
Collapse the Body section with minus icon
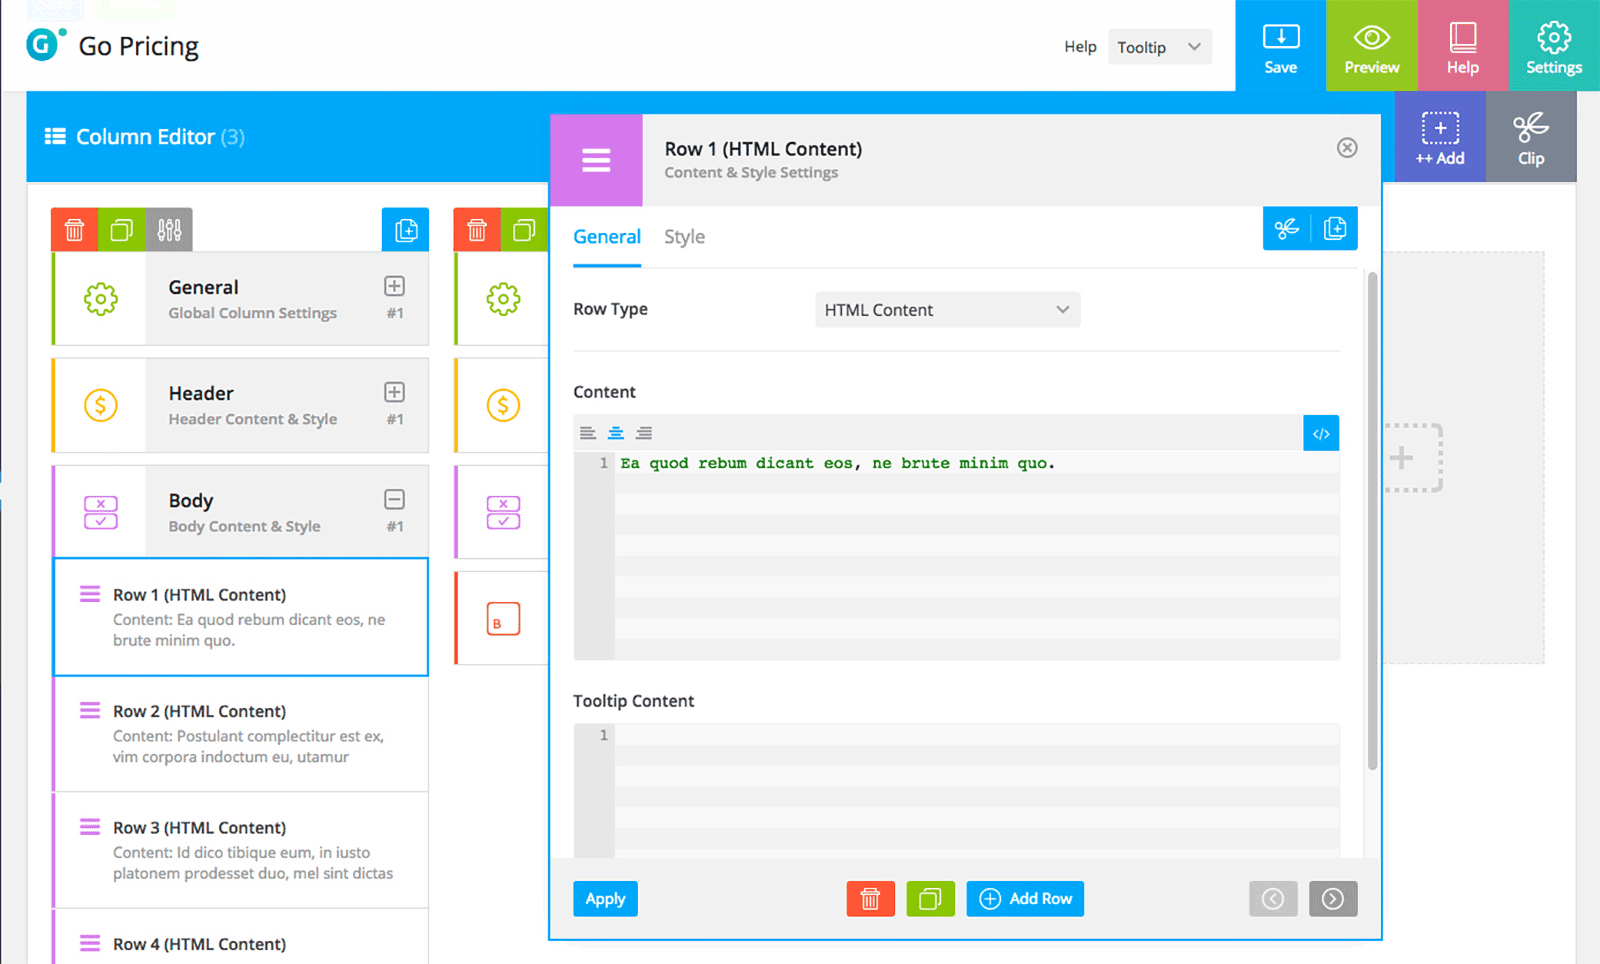pos(395,499)
